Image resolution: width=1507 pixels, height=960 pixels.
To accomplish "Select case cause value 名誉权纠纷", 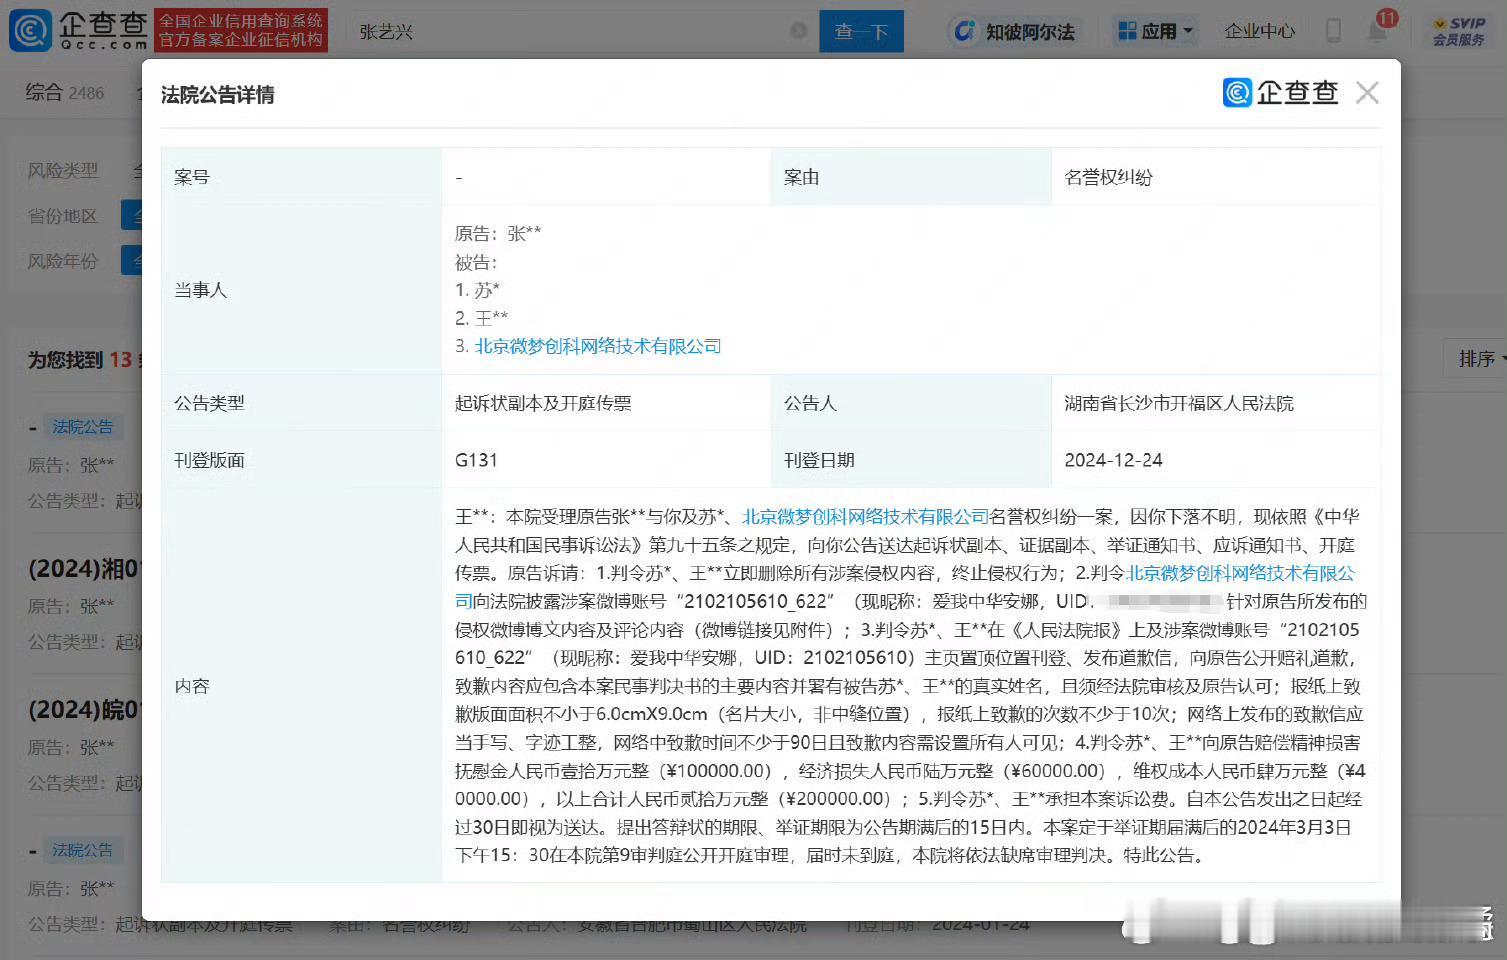I will [1109, 177].
